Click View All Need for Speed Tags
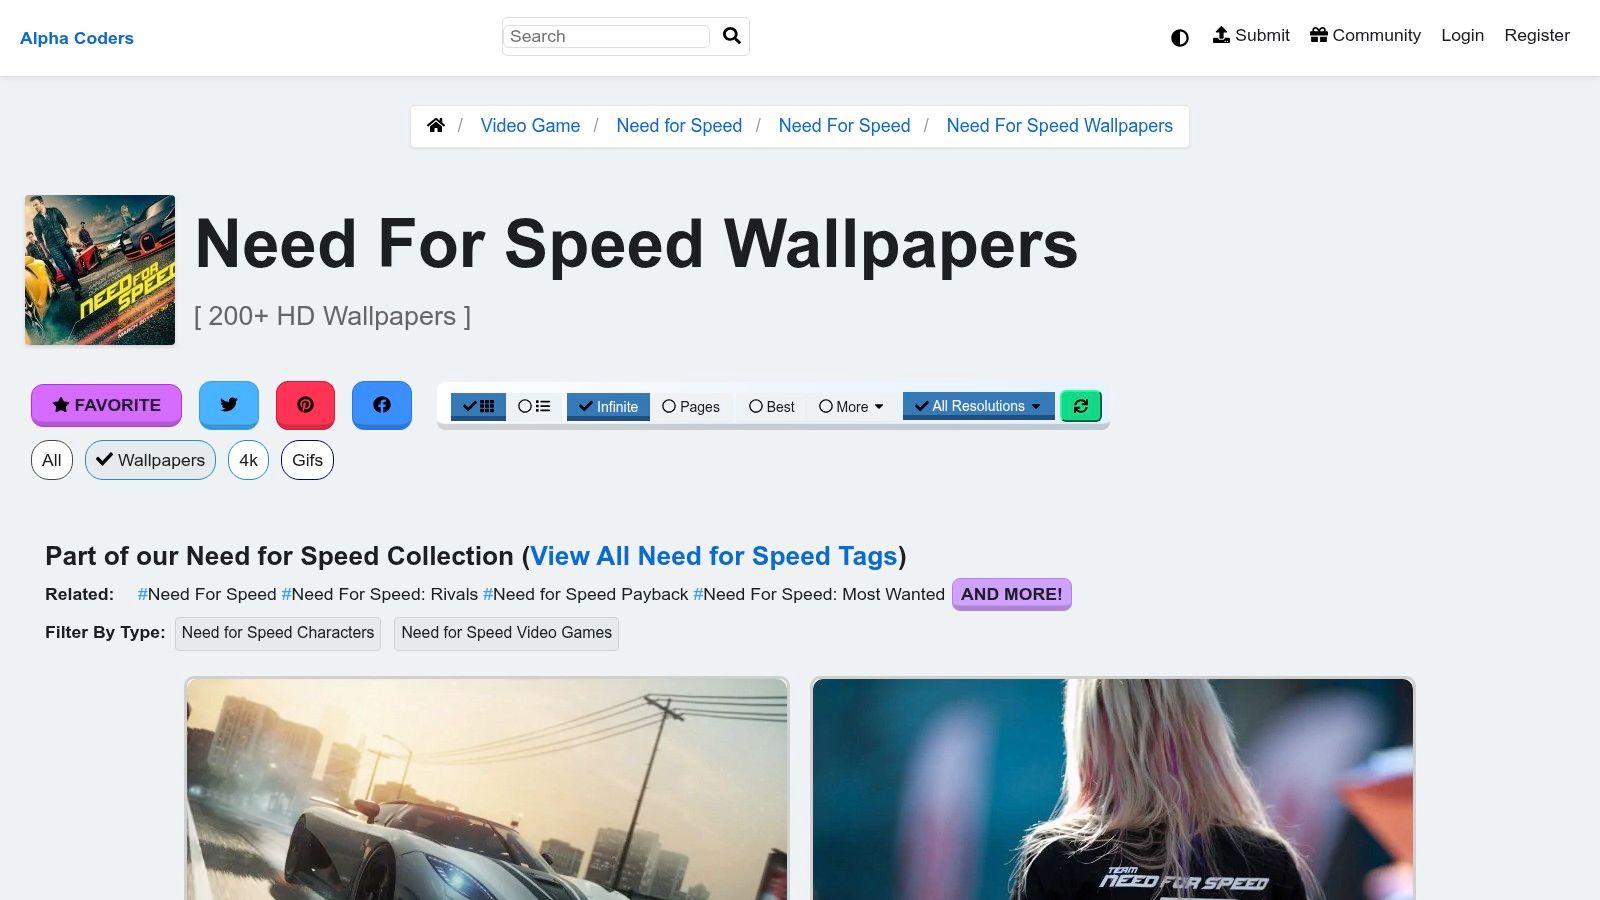1600x900 pixels. pos(714,556)
